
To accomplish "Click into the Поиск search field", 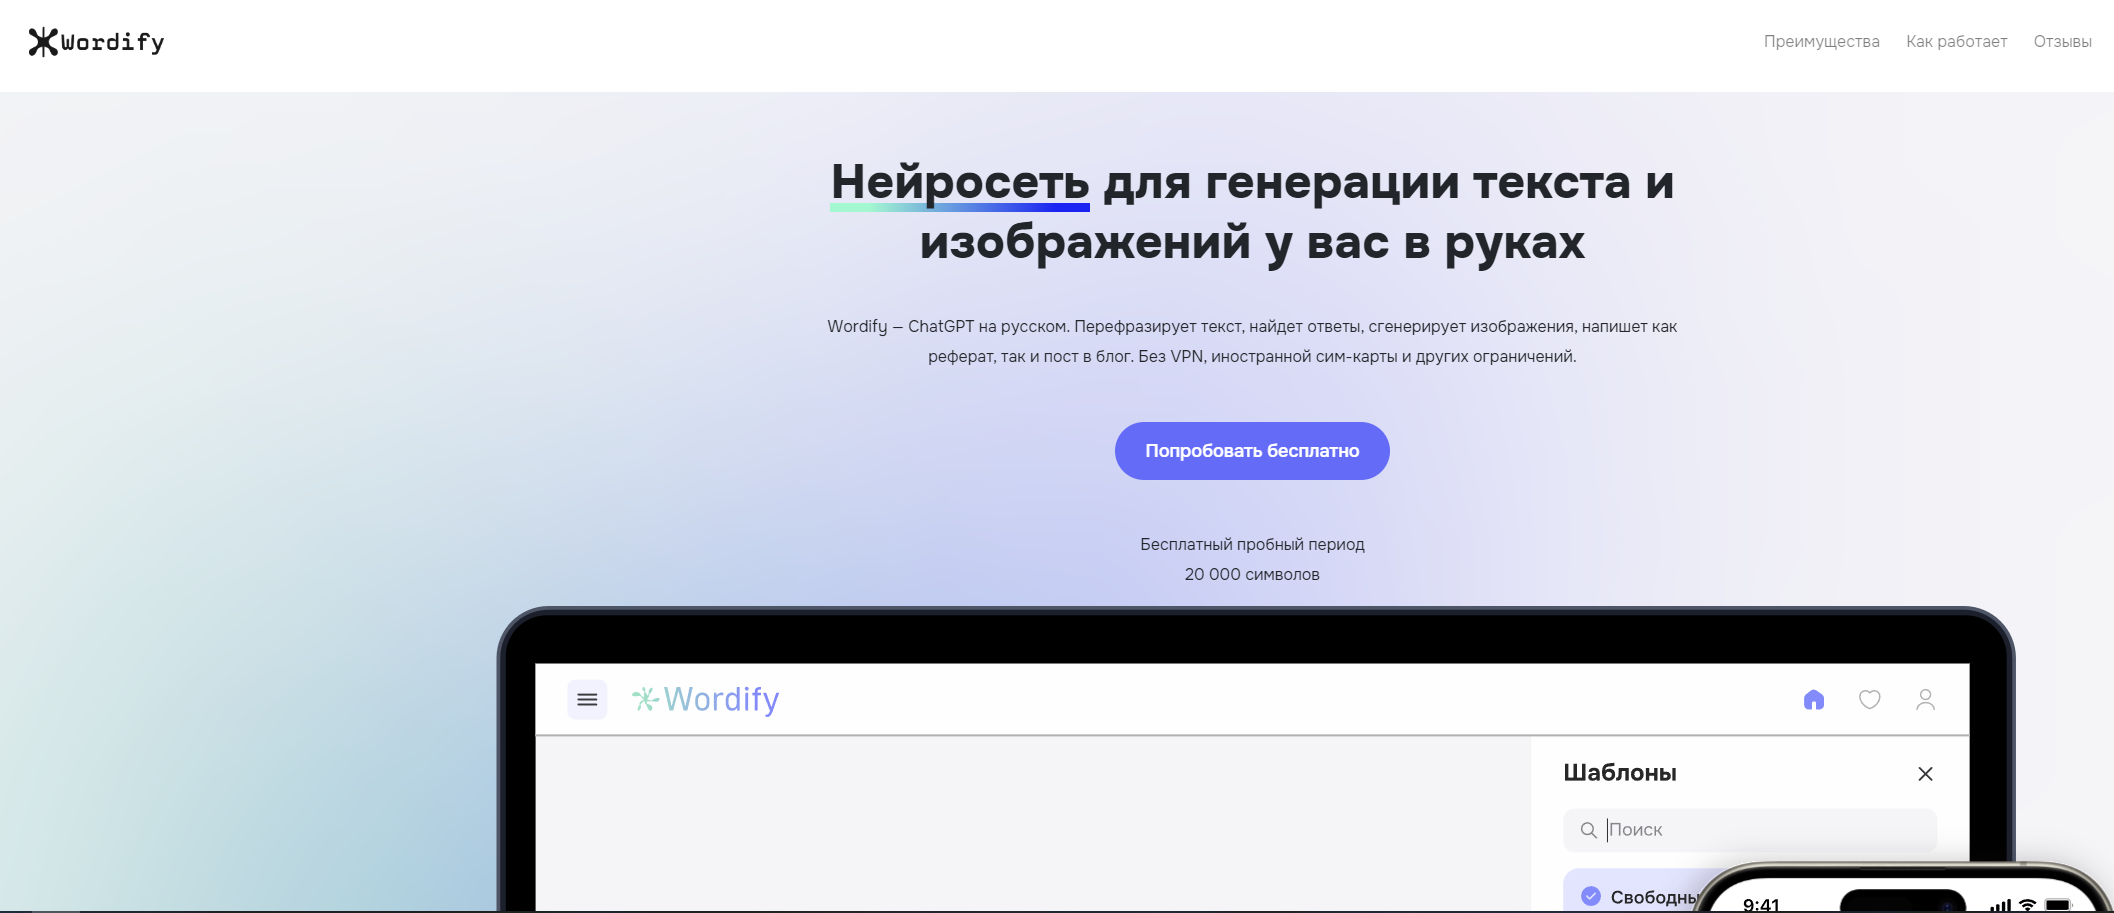I will 1760,830.
